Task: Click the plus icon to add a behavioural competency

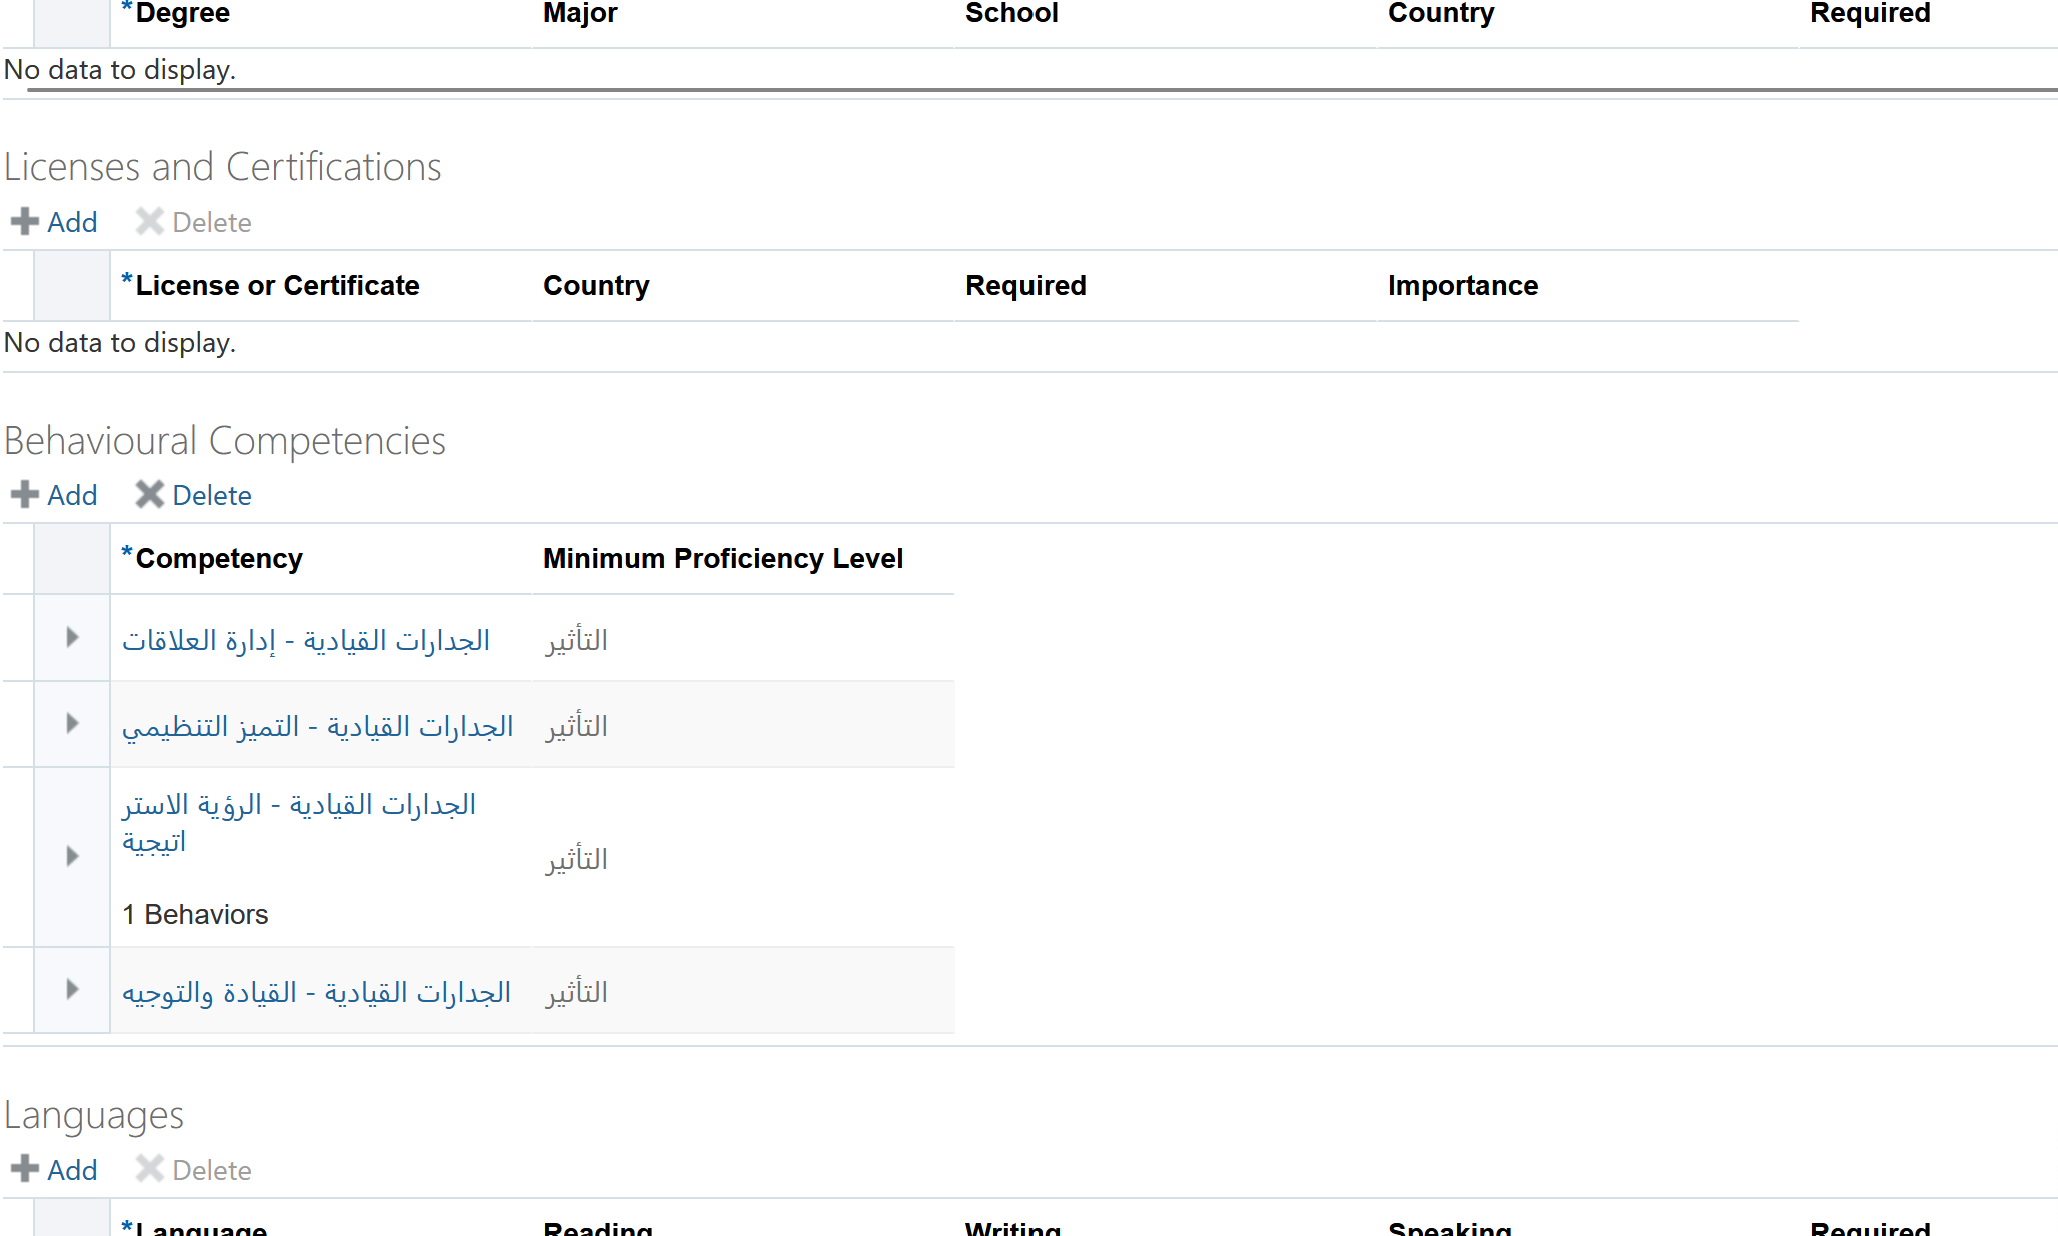Action: [x=24, y=494]
